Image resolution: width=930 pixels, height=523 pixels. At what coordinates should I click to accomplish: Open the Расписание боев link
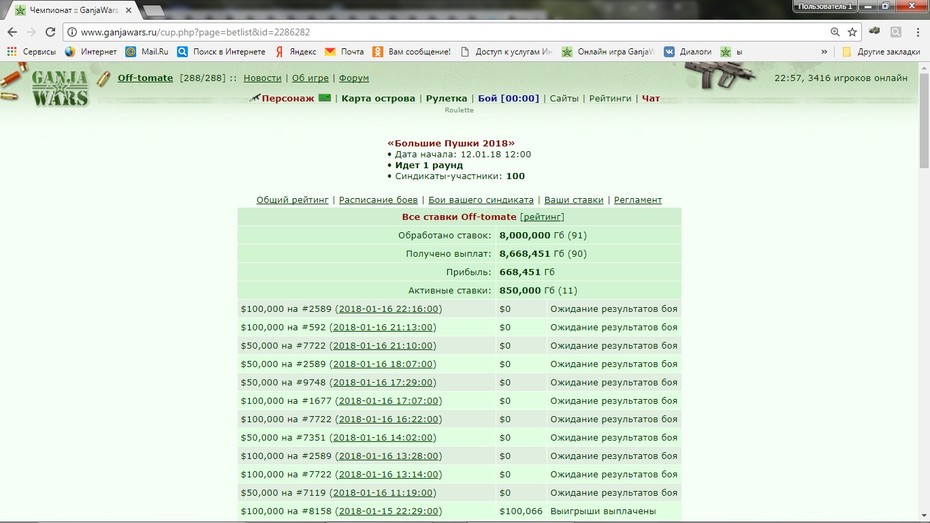point(378,200)
